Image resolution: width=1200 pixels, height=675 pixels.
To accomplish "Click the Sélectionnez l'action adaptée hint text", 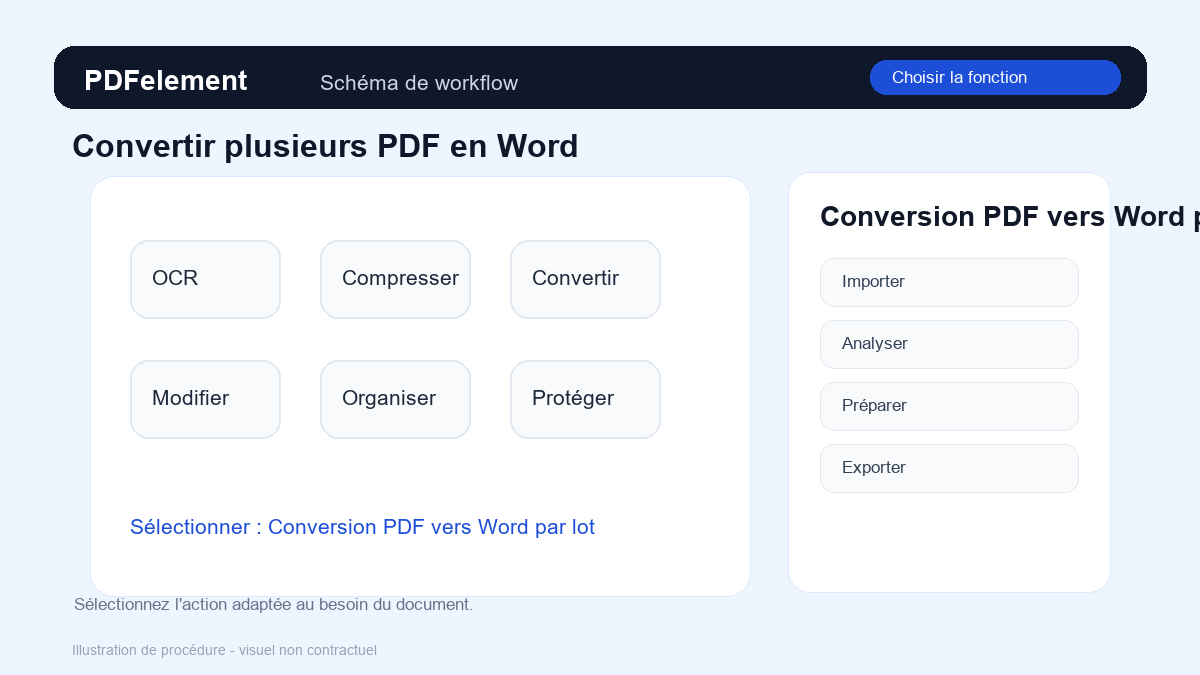I will [273, 605].
